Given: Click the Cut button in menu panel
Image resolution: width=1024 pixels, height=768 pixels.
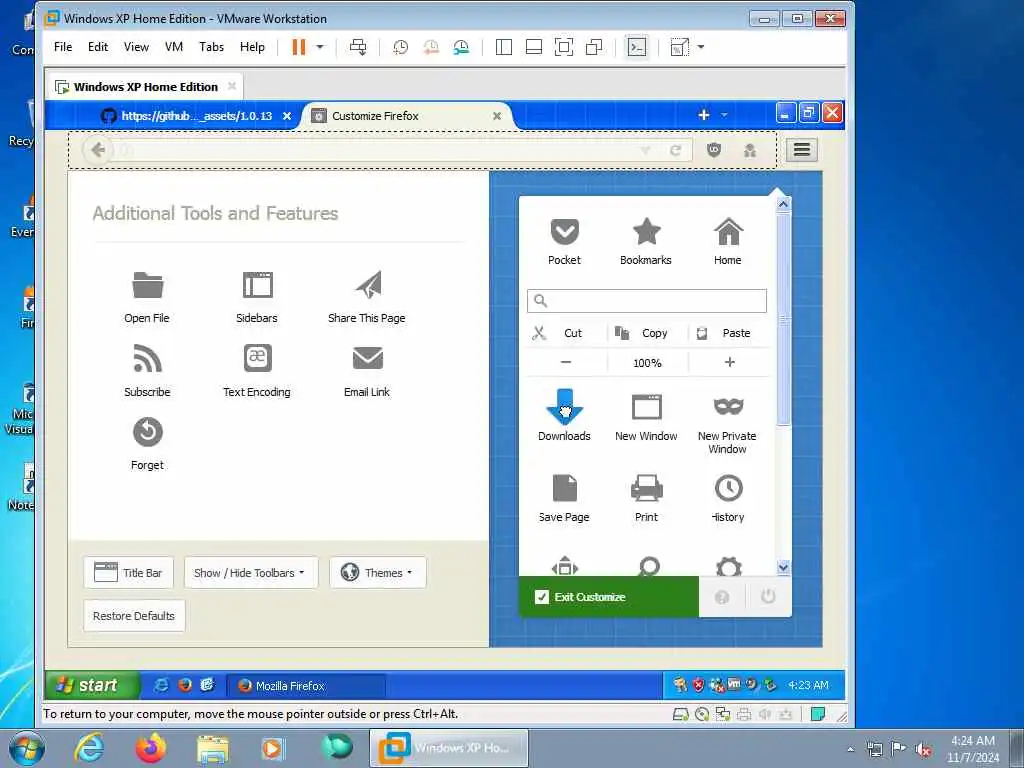Looking at the screenshot, I should pos(566,333).
